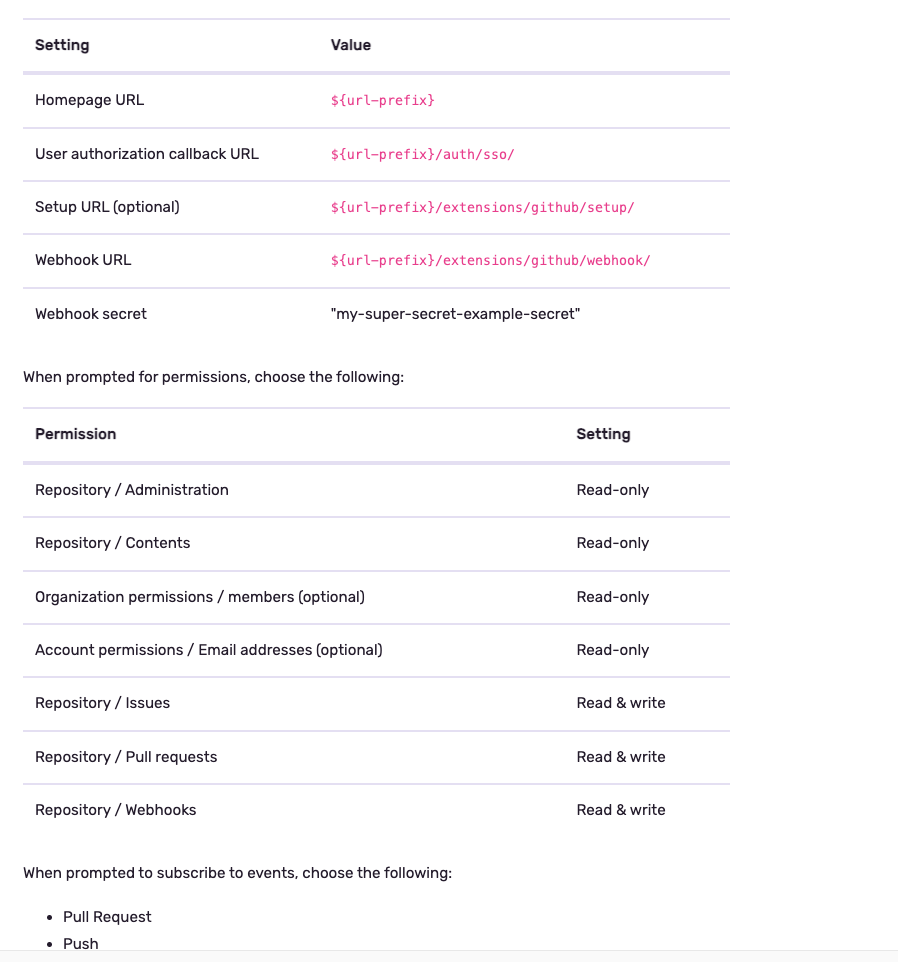Screen dimensions: 898x962
Task: Click the Permission column header
Action: [x=75, y=434]
